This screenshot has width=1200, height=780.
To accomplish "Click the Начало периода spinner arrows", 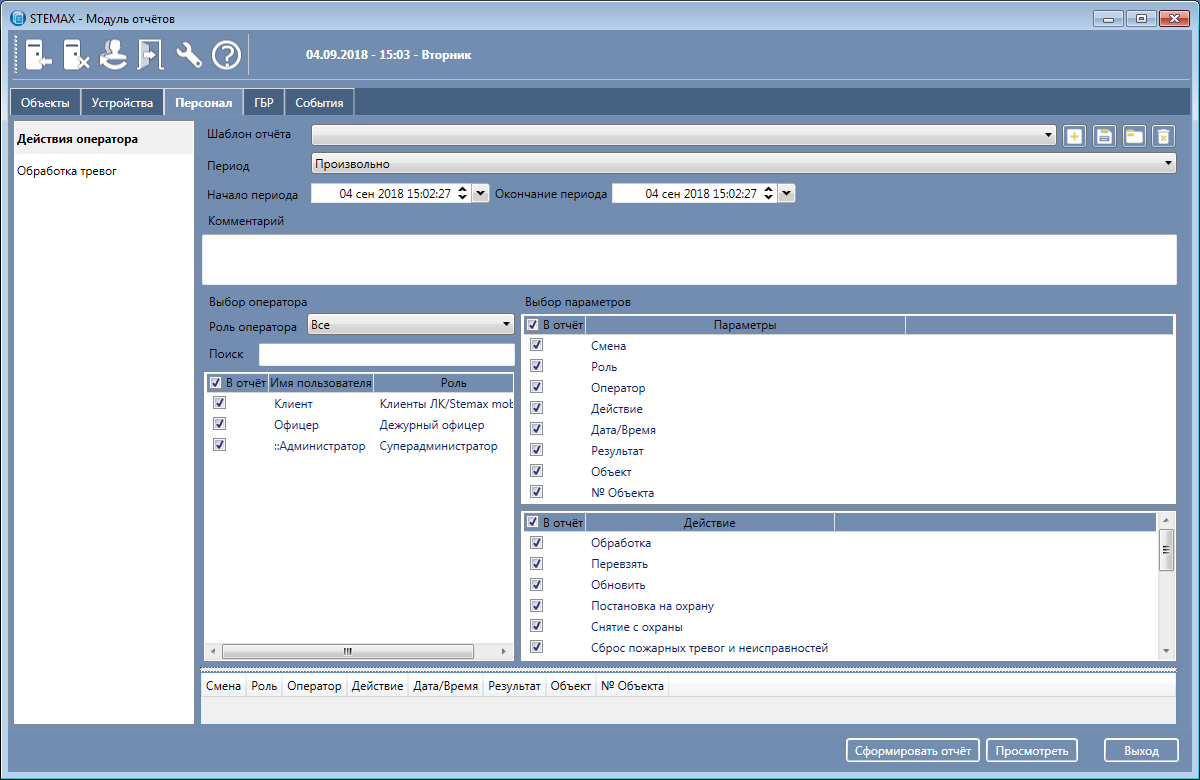I will [x=462, y=194].
